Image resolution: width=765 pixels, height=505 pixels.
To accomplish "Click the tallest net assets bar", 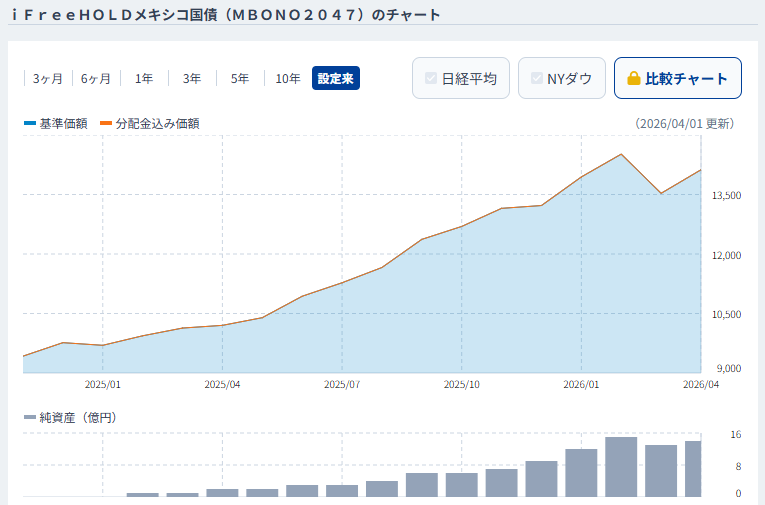I will [x=621, y=467].
